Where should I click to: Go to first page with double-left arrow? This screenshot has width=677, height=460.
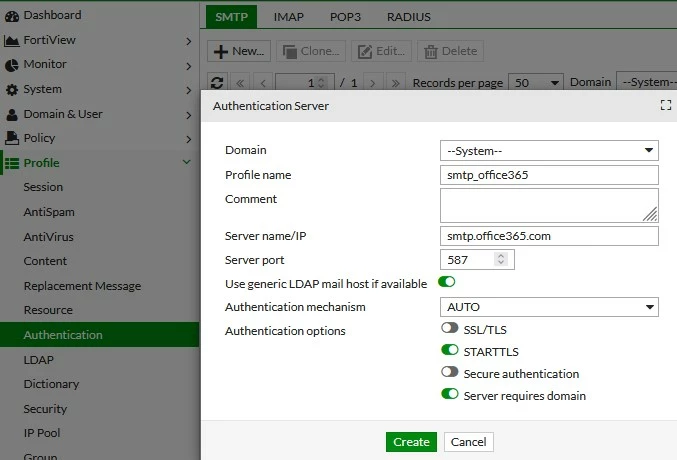pos(240,82)
